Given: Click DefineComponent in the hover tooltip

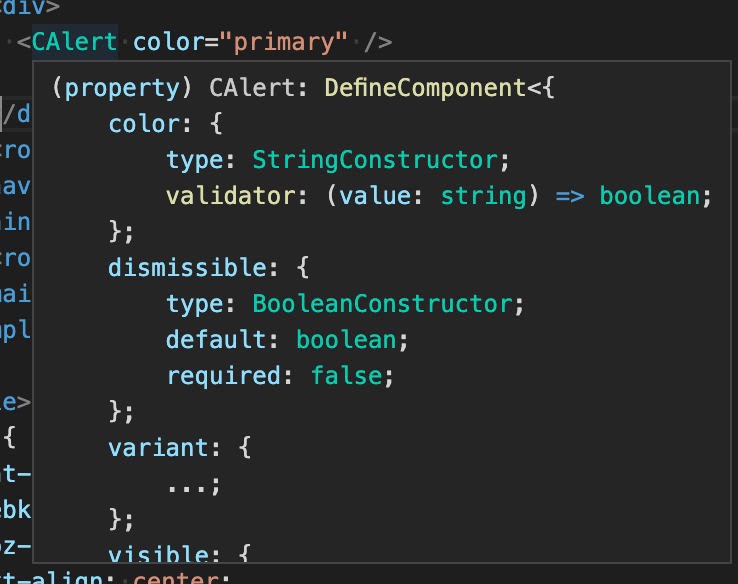Looking at the screenshot, I should pos(425,88).
